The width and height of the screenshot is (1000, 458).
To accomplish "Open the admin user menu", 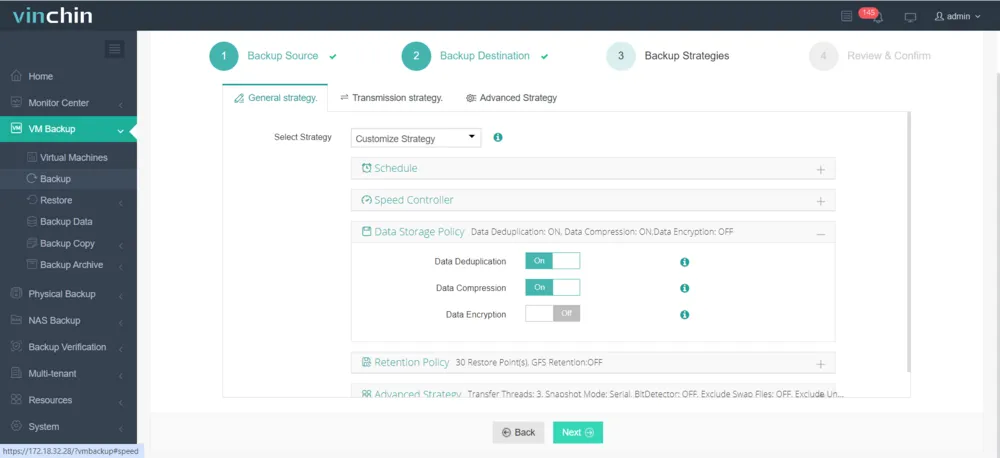I will [x=957, y=17].
